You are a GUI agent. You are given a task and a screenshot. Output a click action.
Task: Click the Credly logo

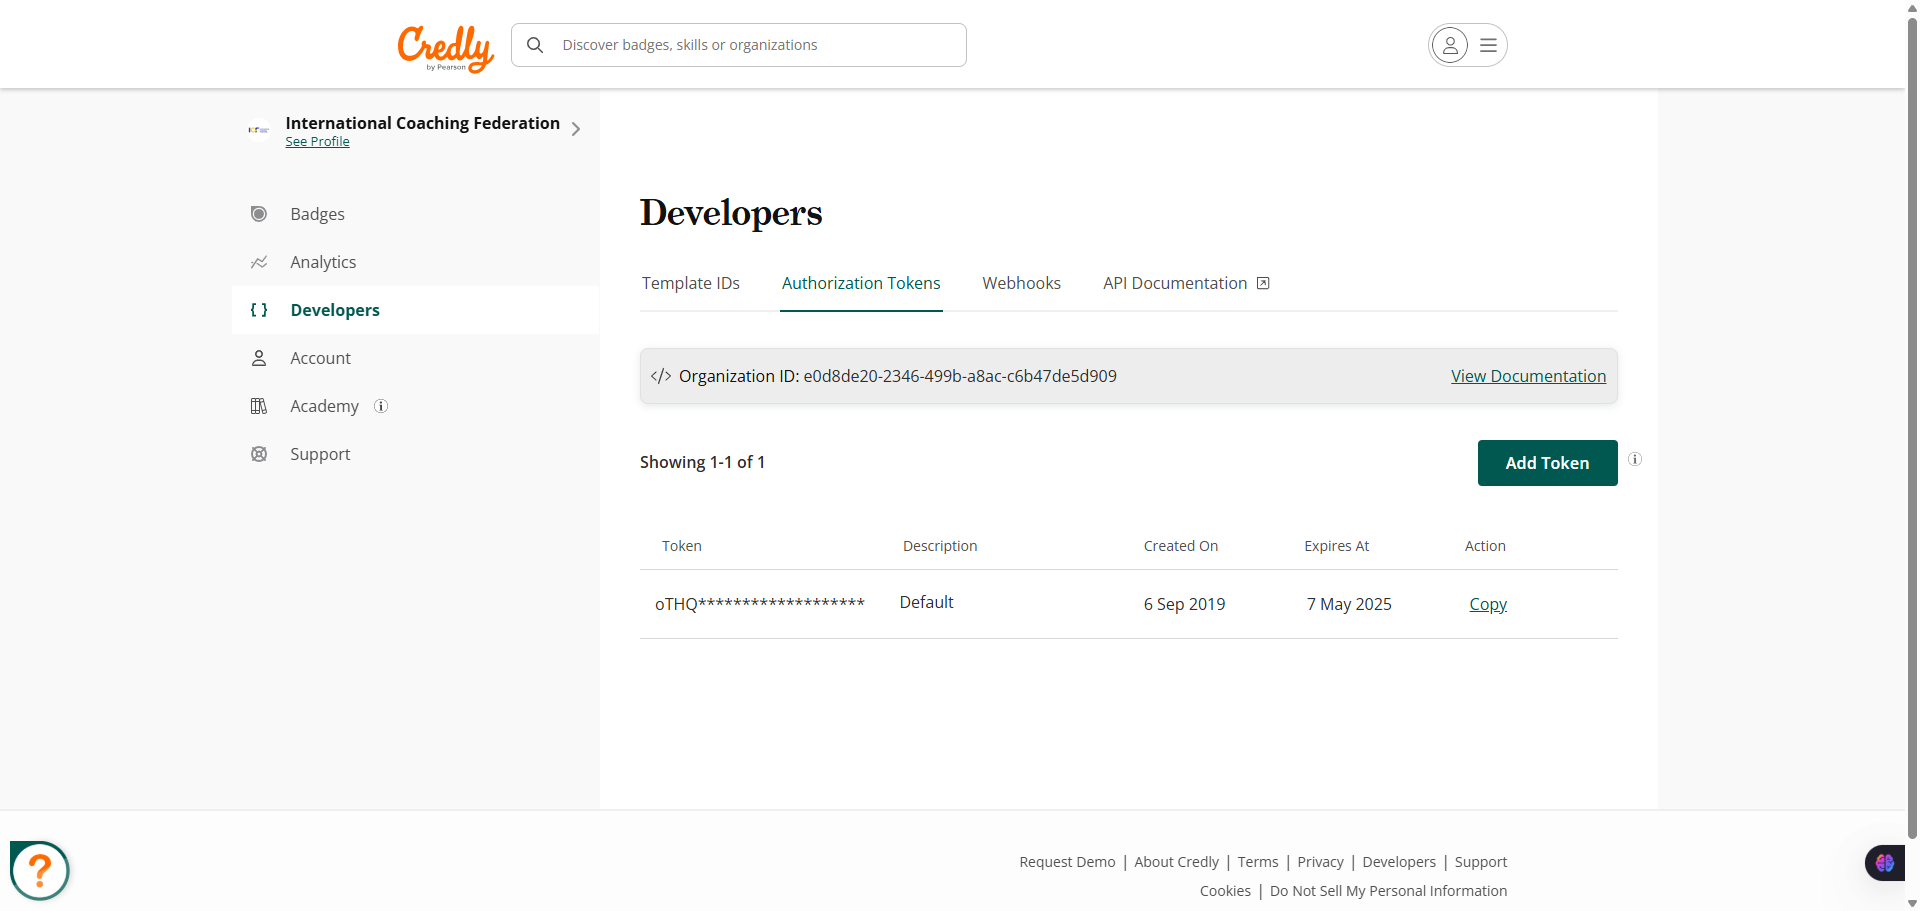[x=446, y=48]
